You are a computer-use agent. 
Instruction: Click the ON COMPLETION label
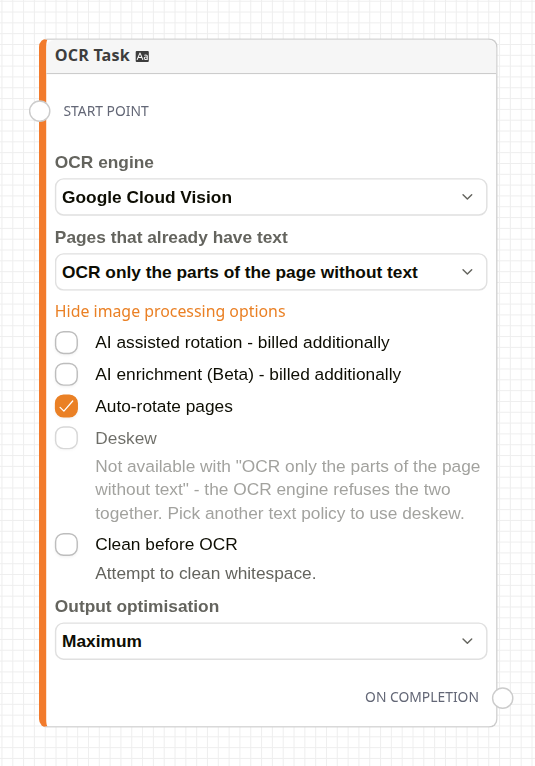pos(422,697)
